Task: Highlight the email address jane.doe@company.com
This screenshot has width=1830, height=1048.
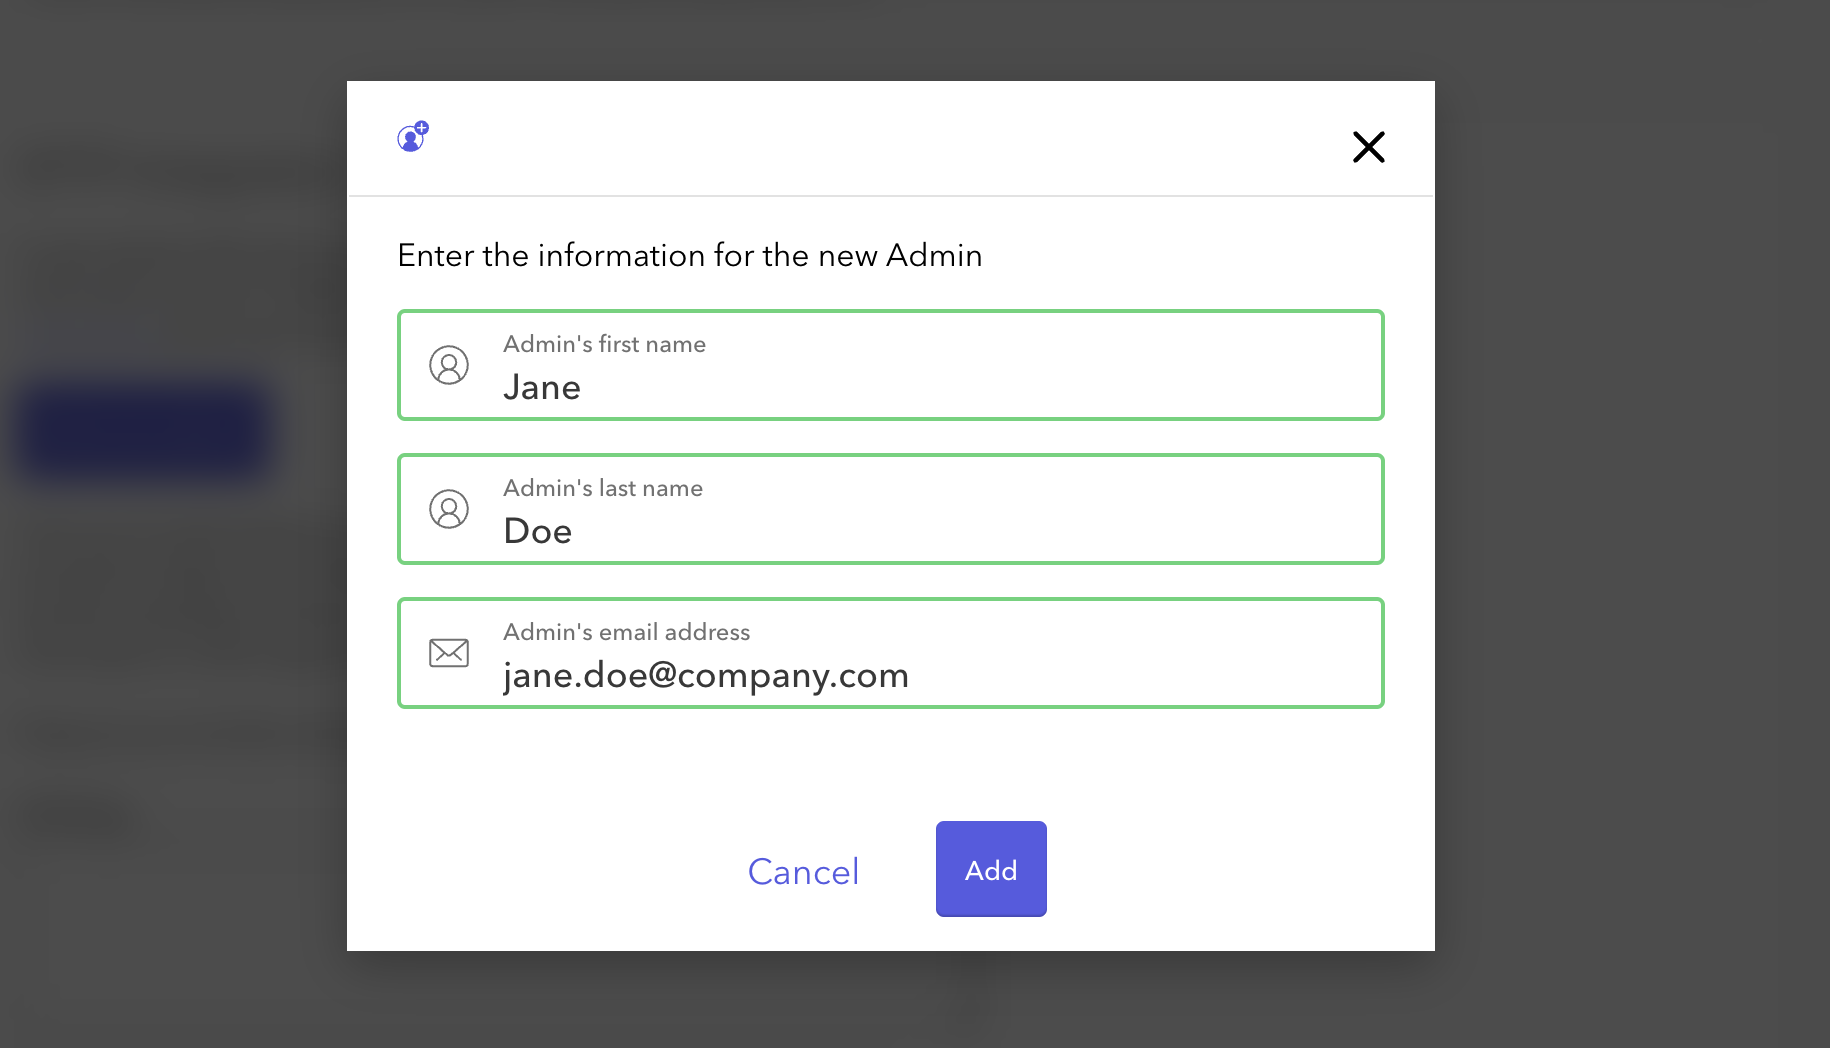Action: (x=705, y=675)
